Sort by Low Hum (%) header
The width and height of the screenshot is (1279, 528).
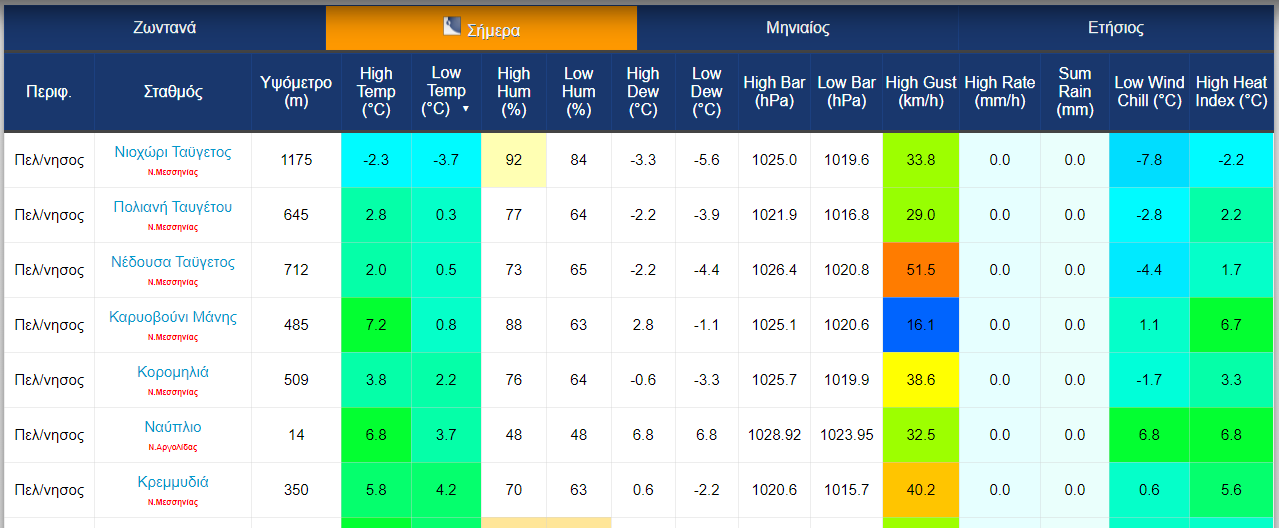click(579, 92)
